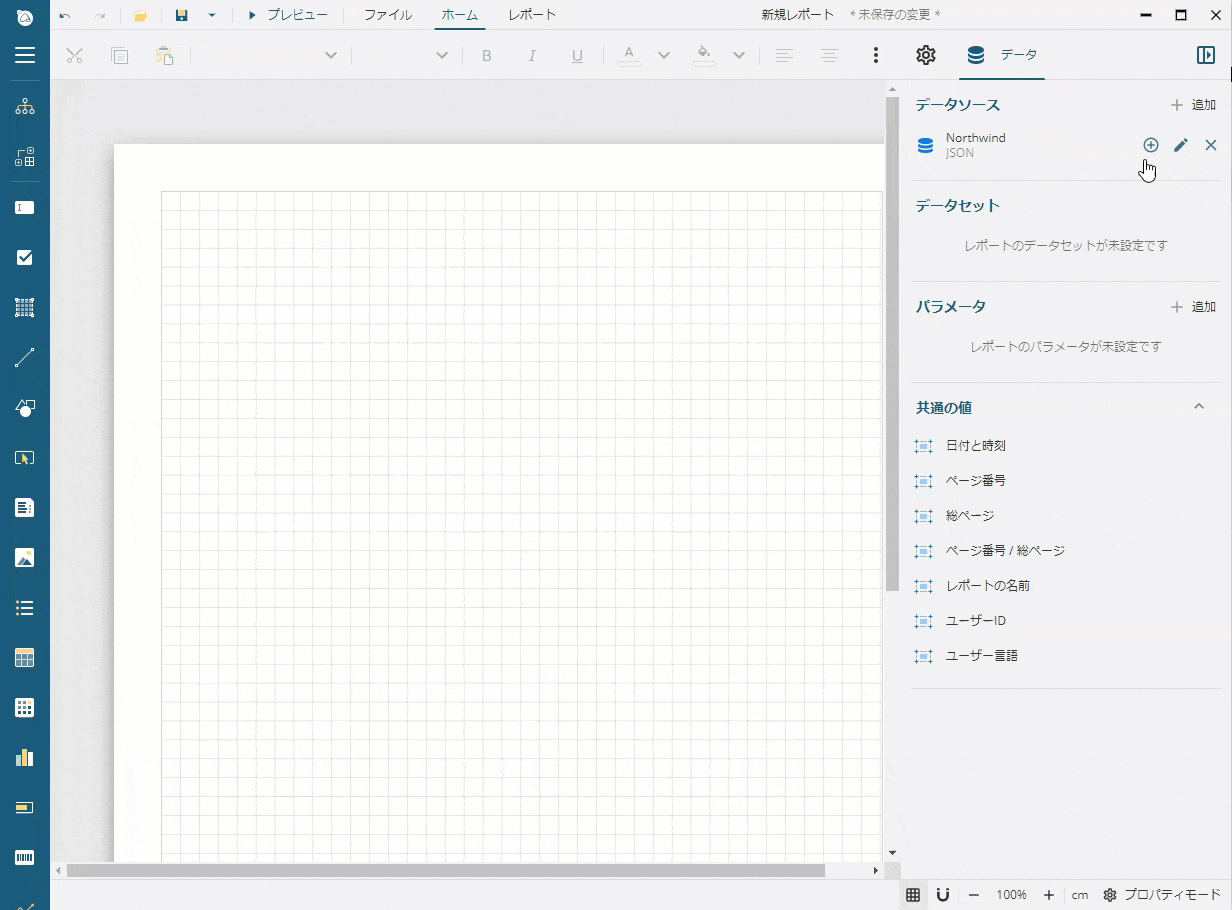Viewport: 1232px width, 910px height.
Task: Select the Image control icon
Action: coord(25,558)
